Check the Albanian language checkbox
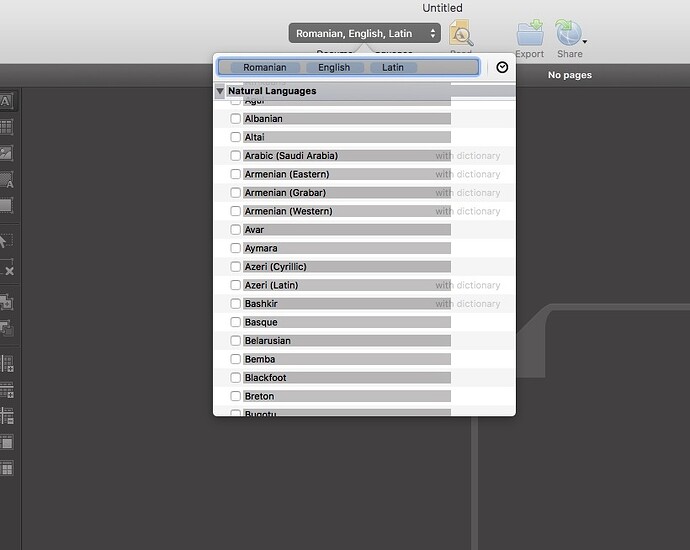This screenshot has height=550, width=690. point(236,119)
